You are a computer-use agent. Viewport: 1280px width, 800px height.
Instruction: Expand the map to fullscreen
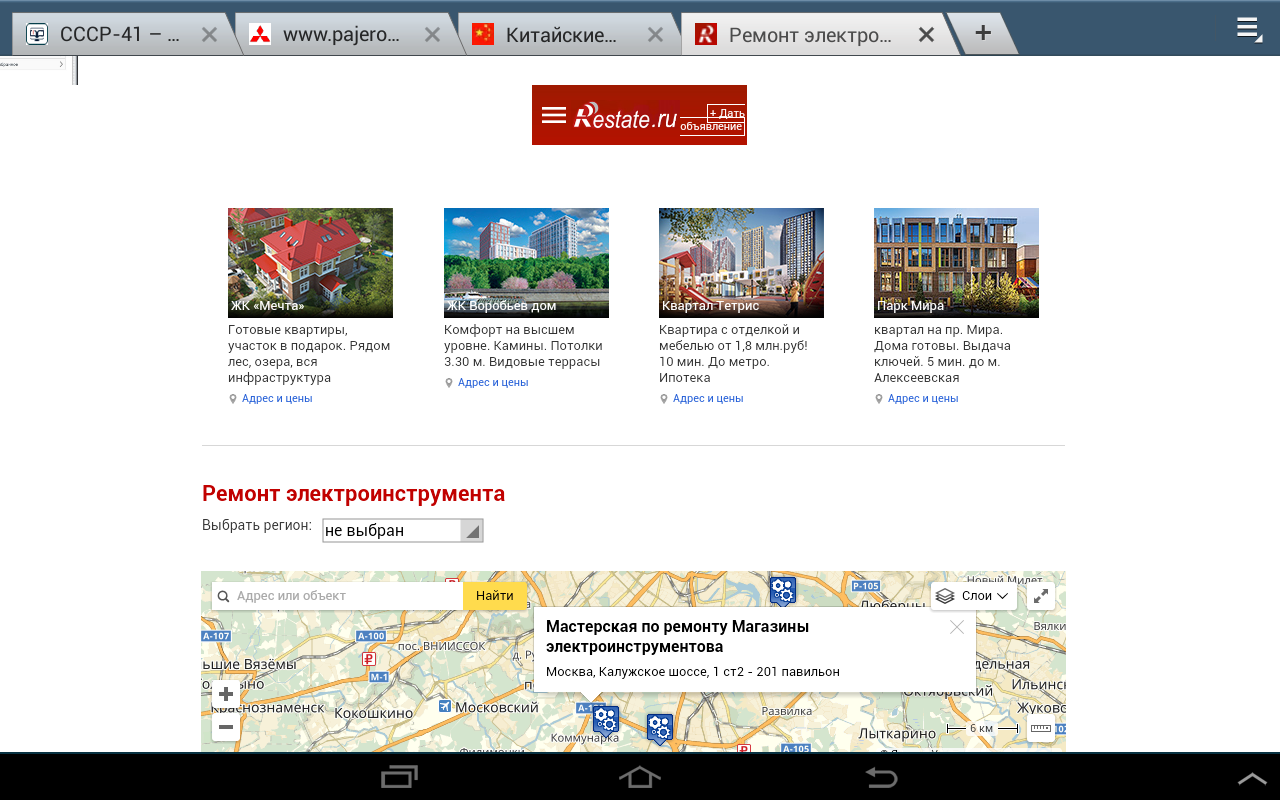point(1040,596)
